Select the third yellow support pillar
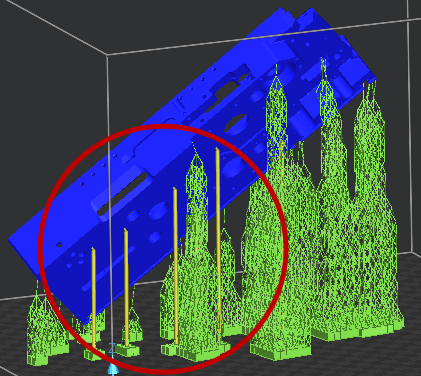This screenshot has height=376, width=421. tap(175, 266)
